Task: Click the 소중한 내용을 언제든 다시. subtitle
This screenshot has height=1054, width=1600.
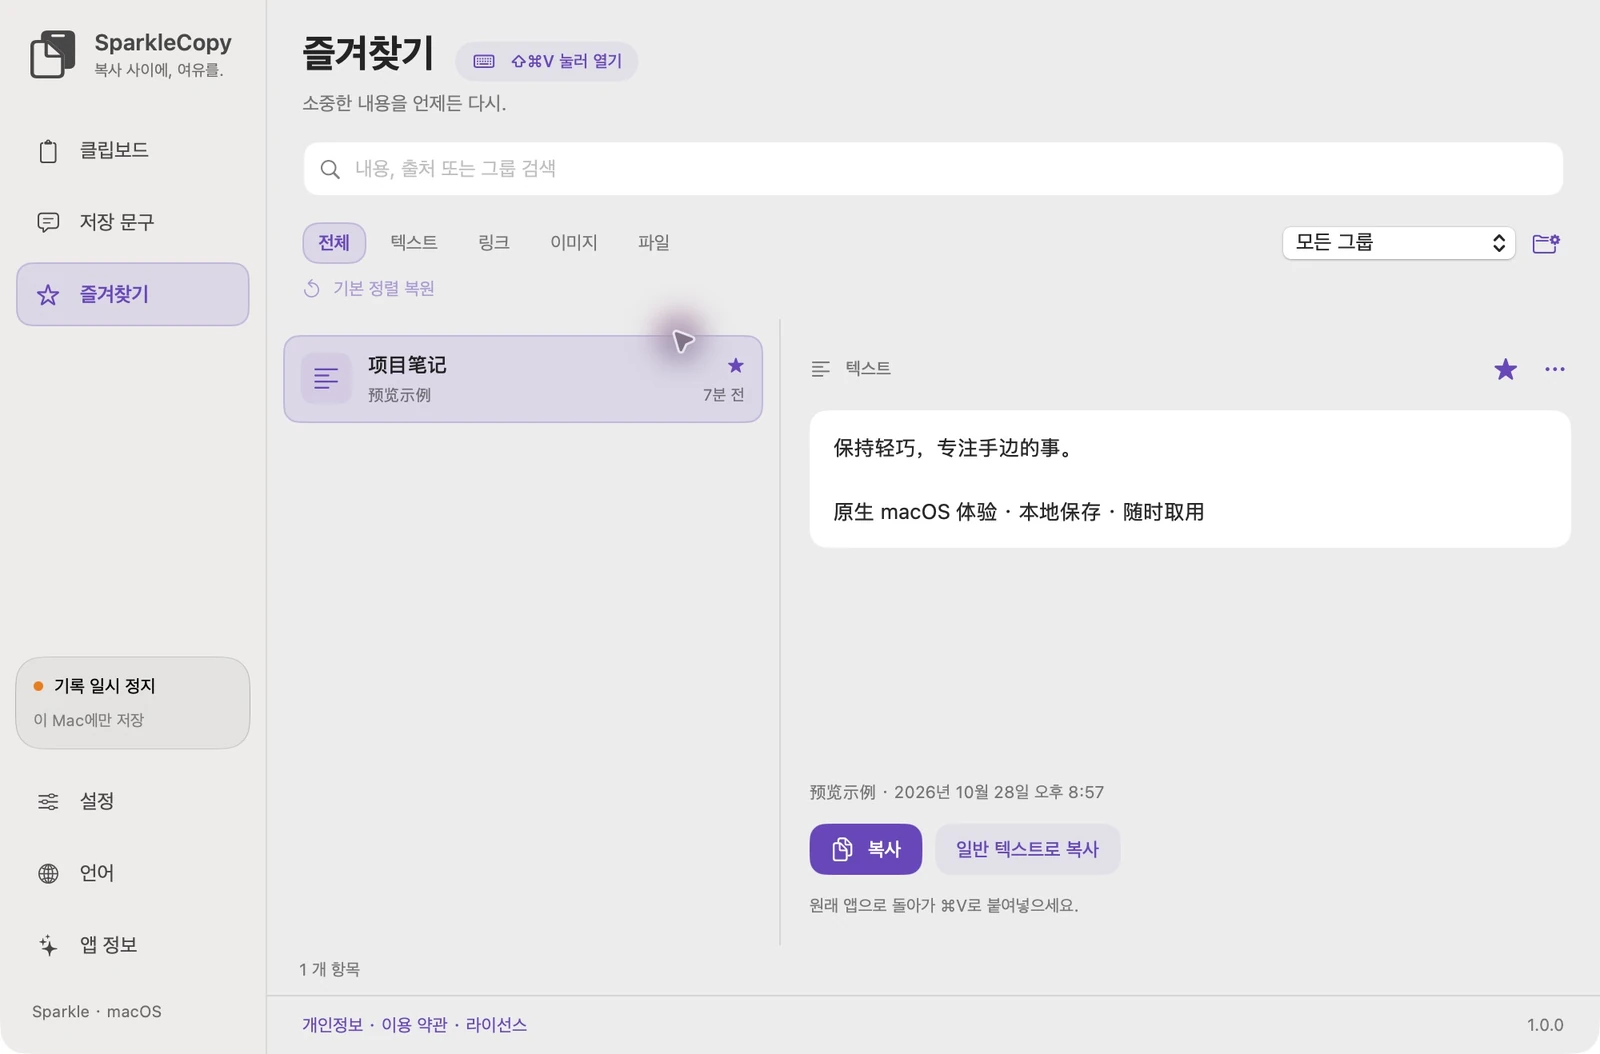Action: coord(404,103)
